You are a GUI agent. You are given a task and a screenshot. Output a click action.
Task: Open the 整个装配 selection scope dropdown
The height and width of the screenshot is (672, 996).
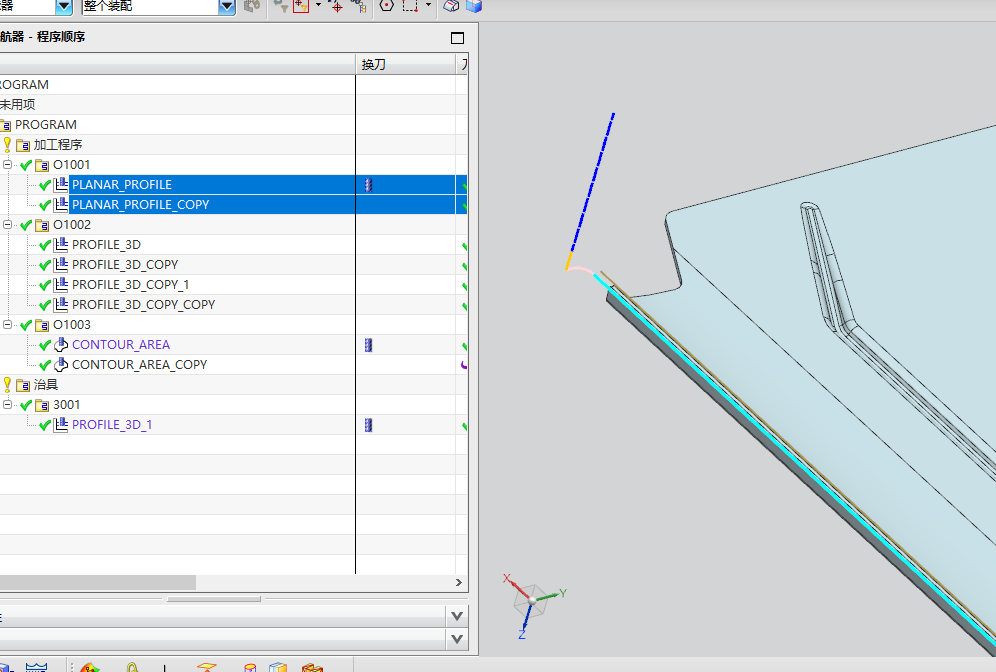227,7
